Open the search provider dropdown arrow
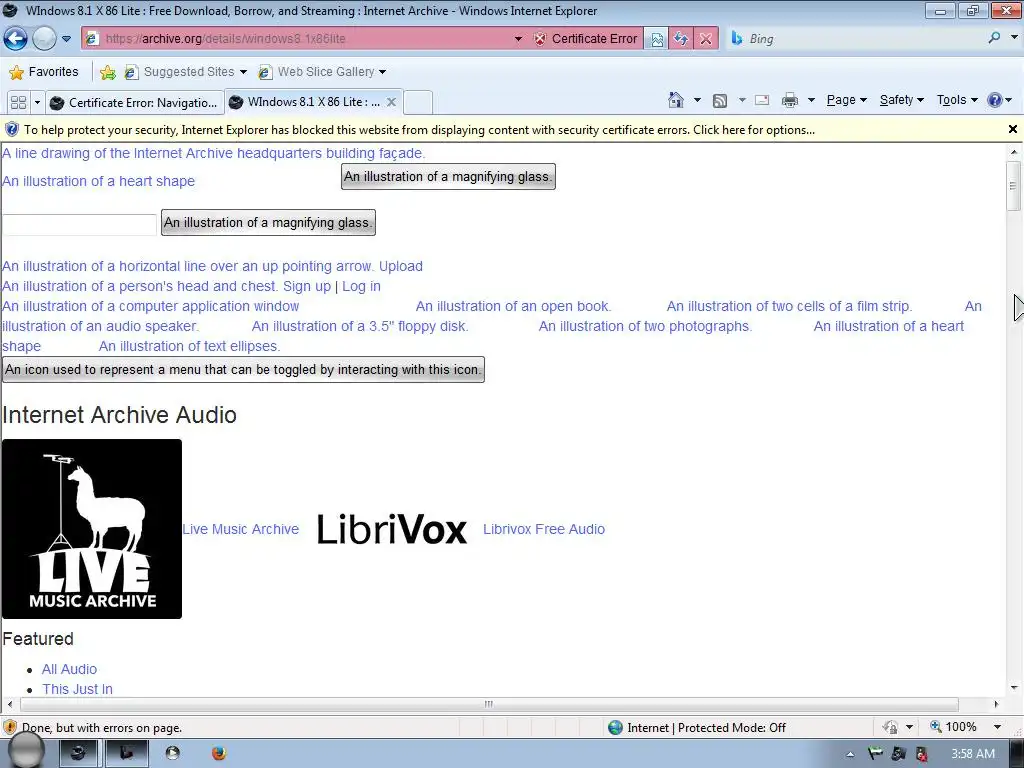 pyautogui.click(x=1014, y=38)
